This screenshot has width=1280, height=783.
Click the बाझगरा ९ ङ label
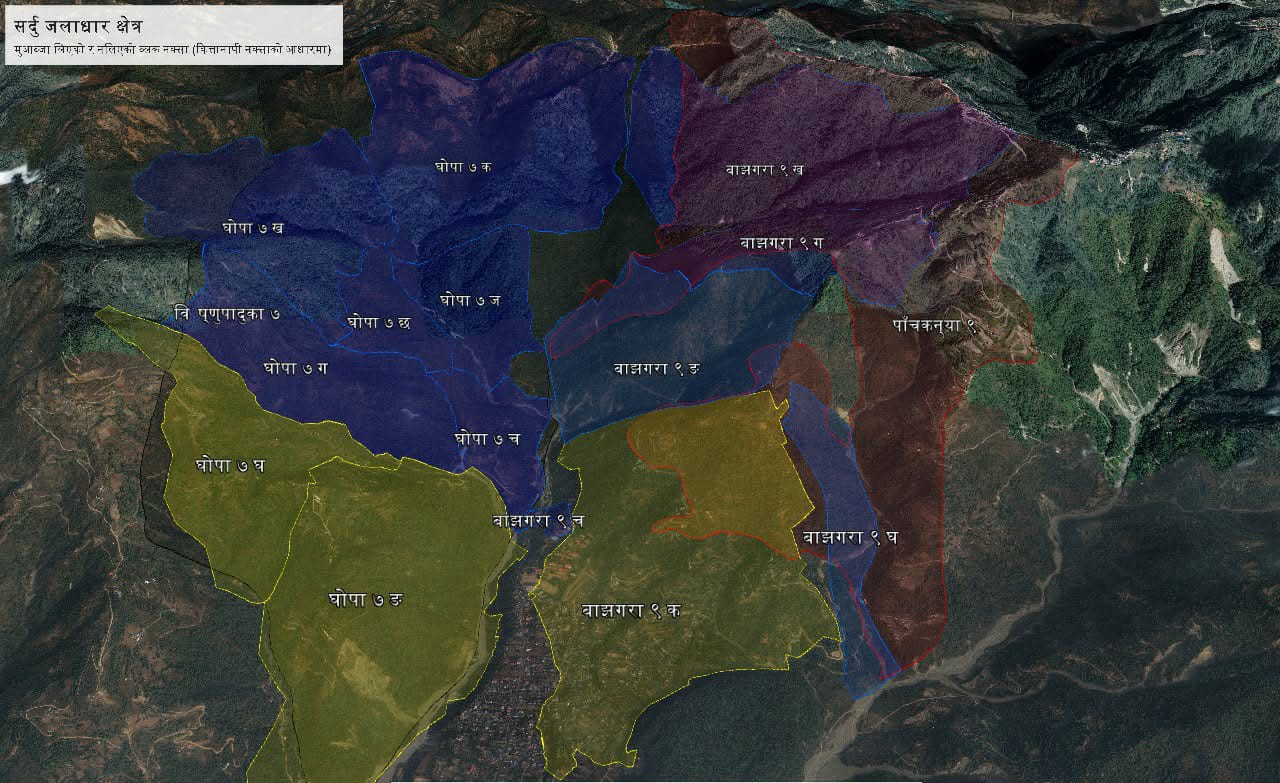[x=657, y=368]
